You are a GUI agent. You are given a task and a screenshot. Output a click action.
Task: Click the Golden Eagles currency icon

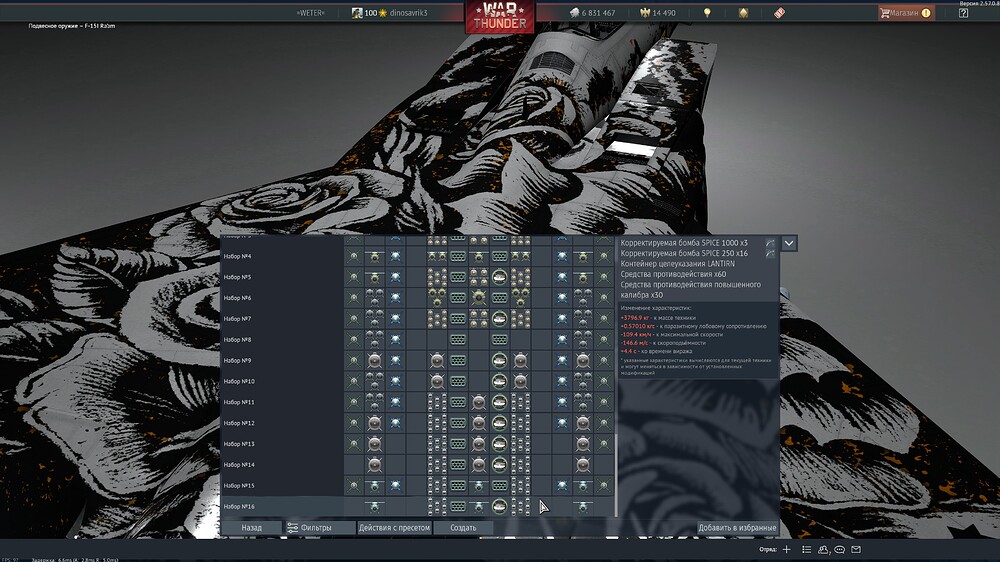pos(645,13)
